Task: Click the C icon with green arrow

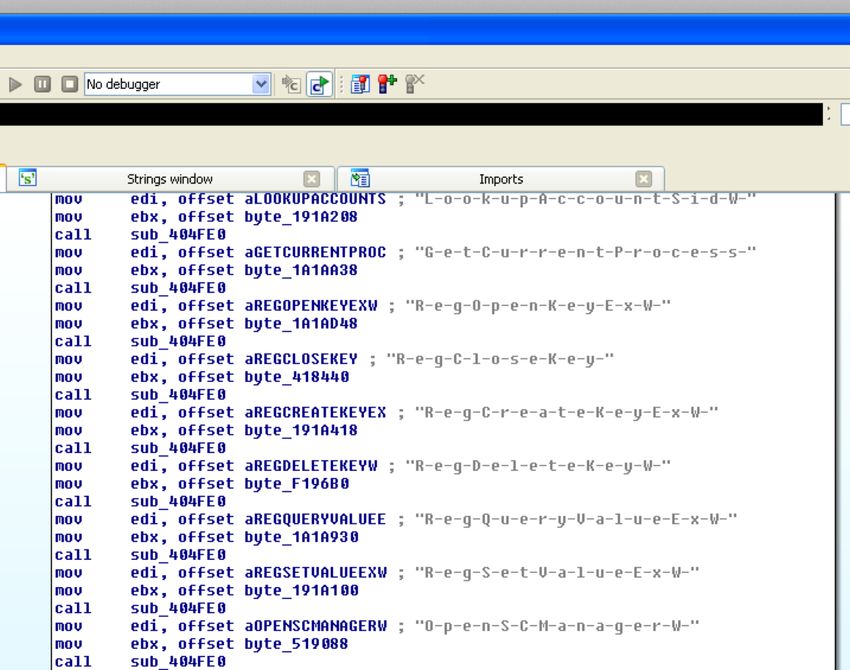Action: coord(320,85)
